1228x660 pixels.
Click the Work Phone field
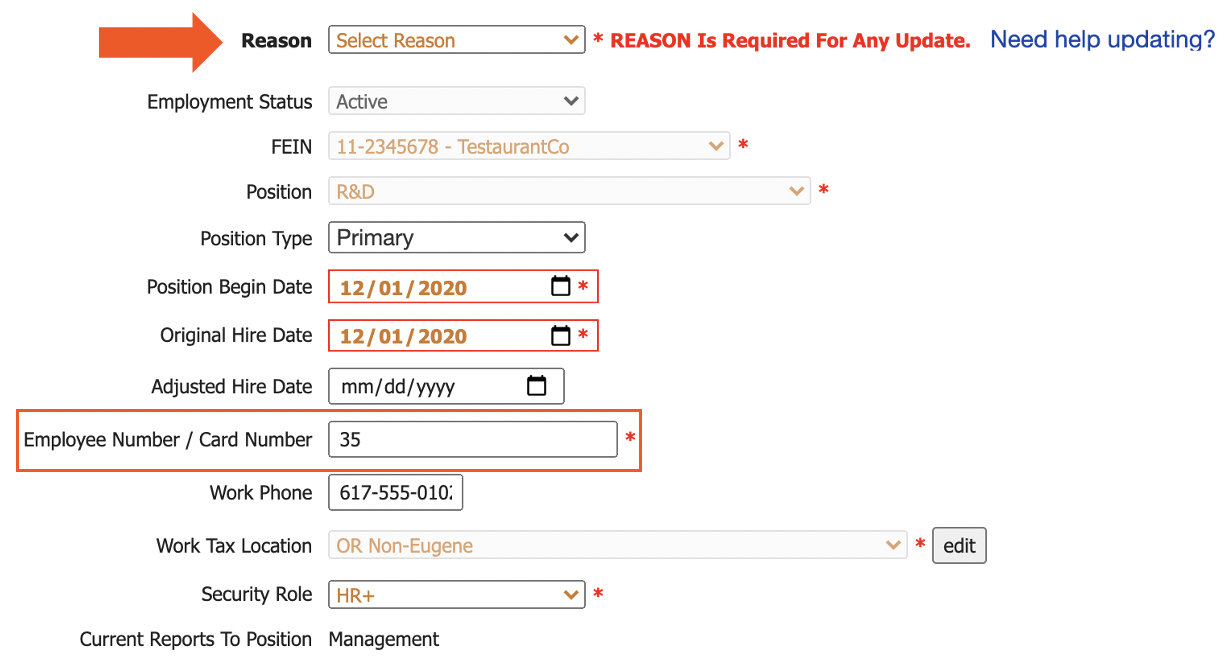(x=395, y=492)
